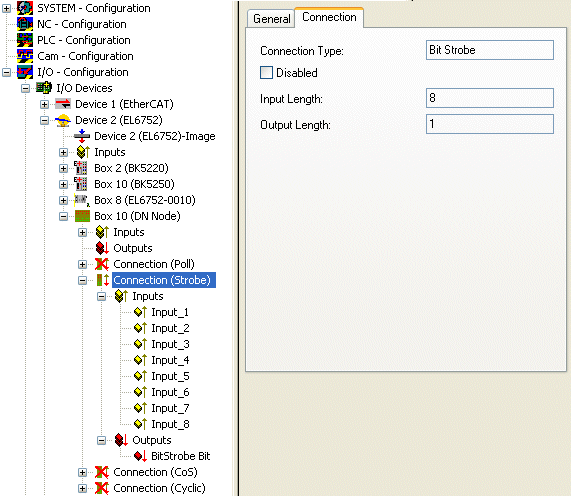Click the Connection (Strobe) icon
The height and width of the screenshot is (496, 571).
pyautogui.click(x=103, y=280)
